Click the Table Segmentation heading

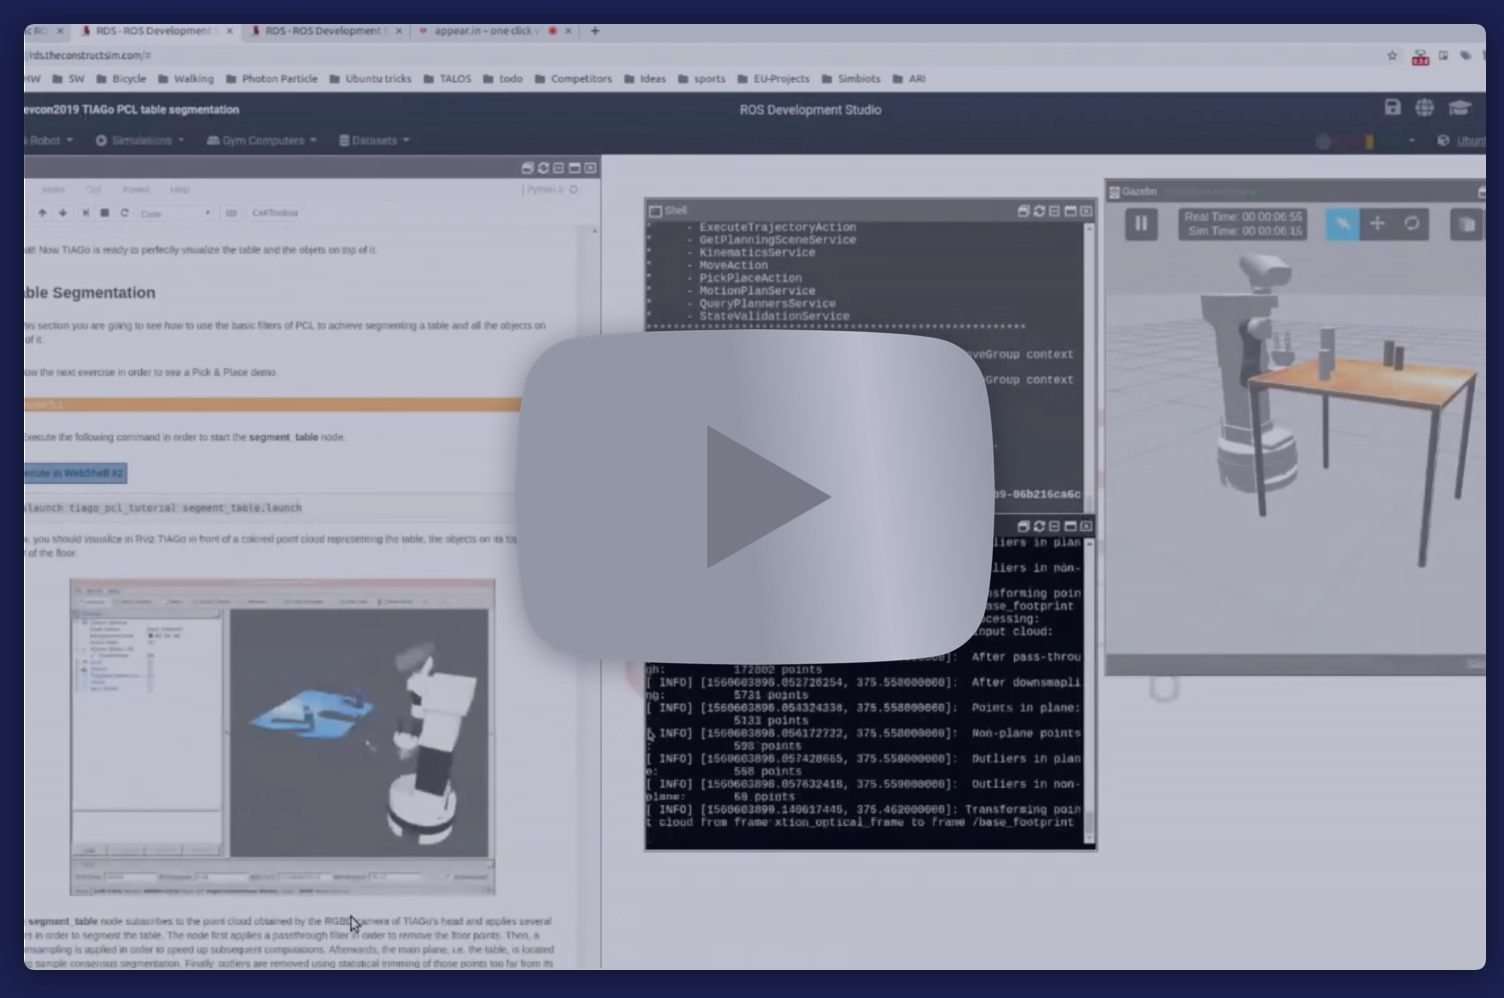[90, 293]
